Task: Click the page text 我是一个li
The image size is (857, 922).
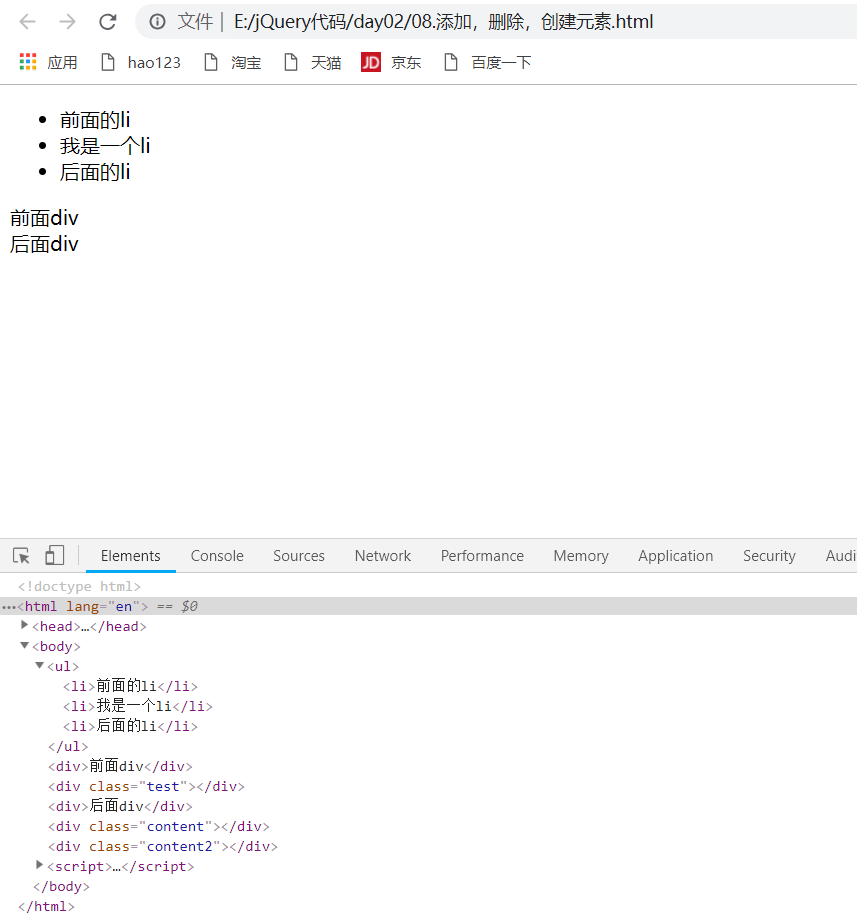Action: tap(105, 146)
